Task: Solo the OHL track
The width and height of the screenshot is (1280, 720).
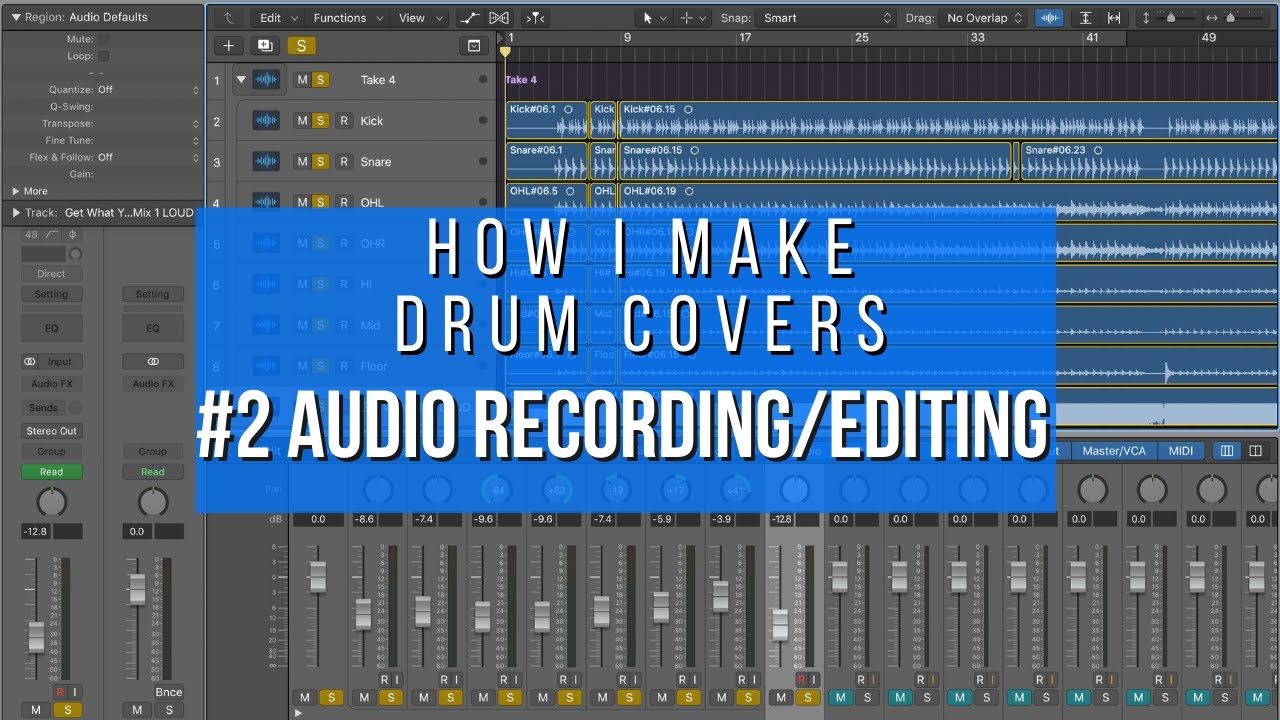Action: pyautogui.click(x=320, y=202)
